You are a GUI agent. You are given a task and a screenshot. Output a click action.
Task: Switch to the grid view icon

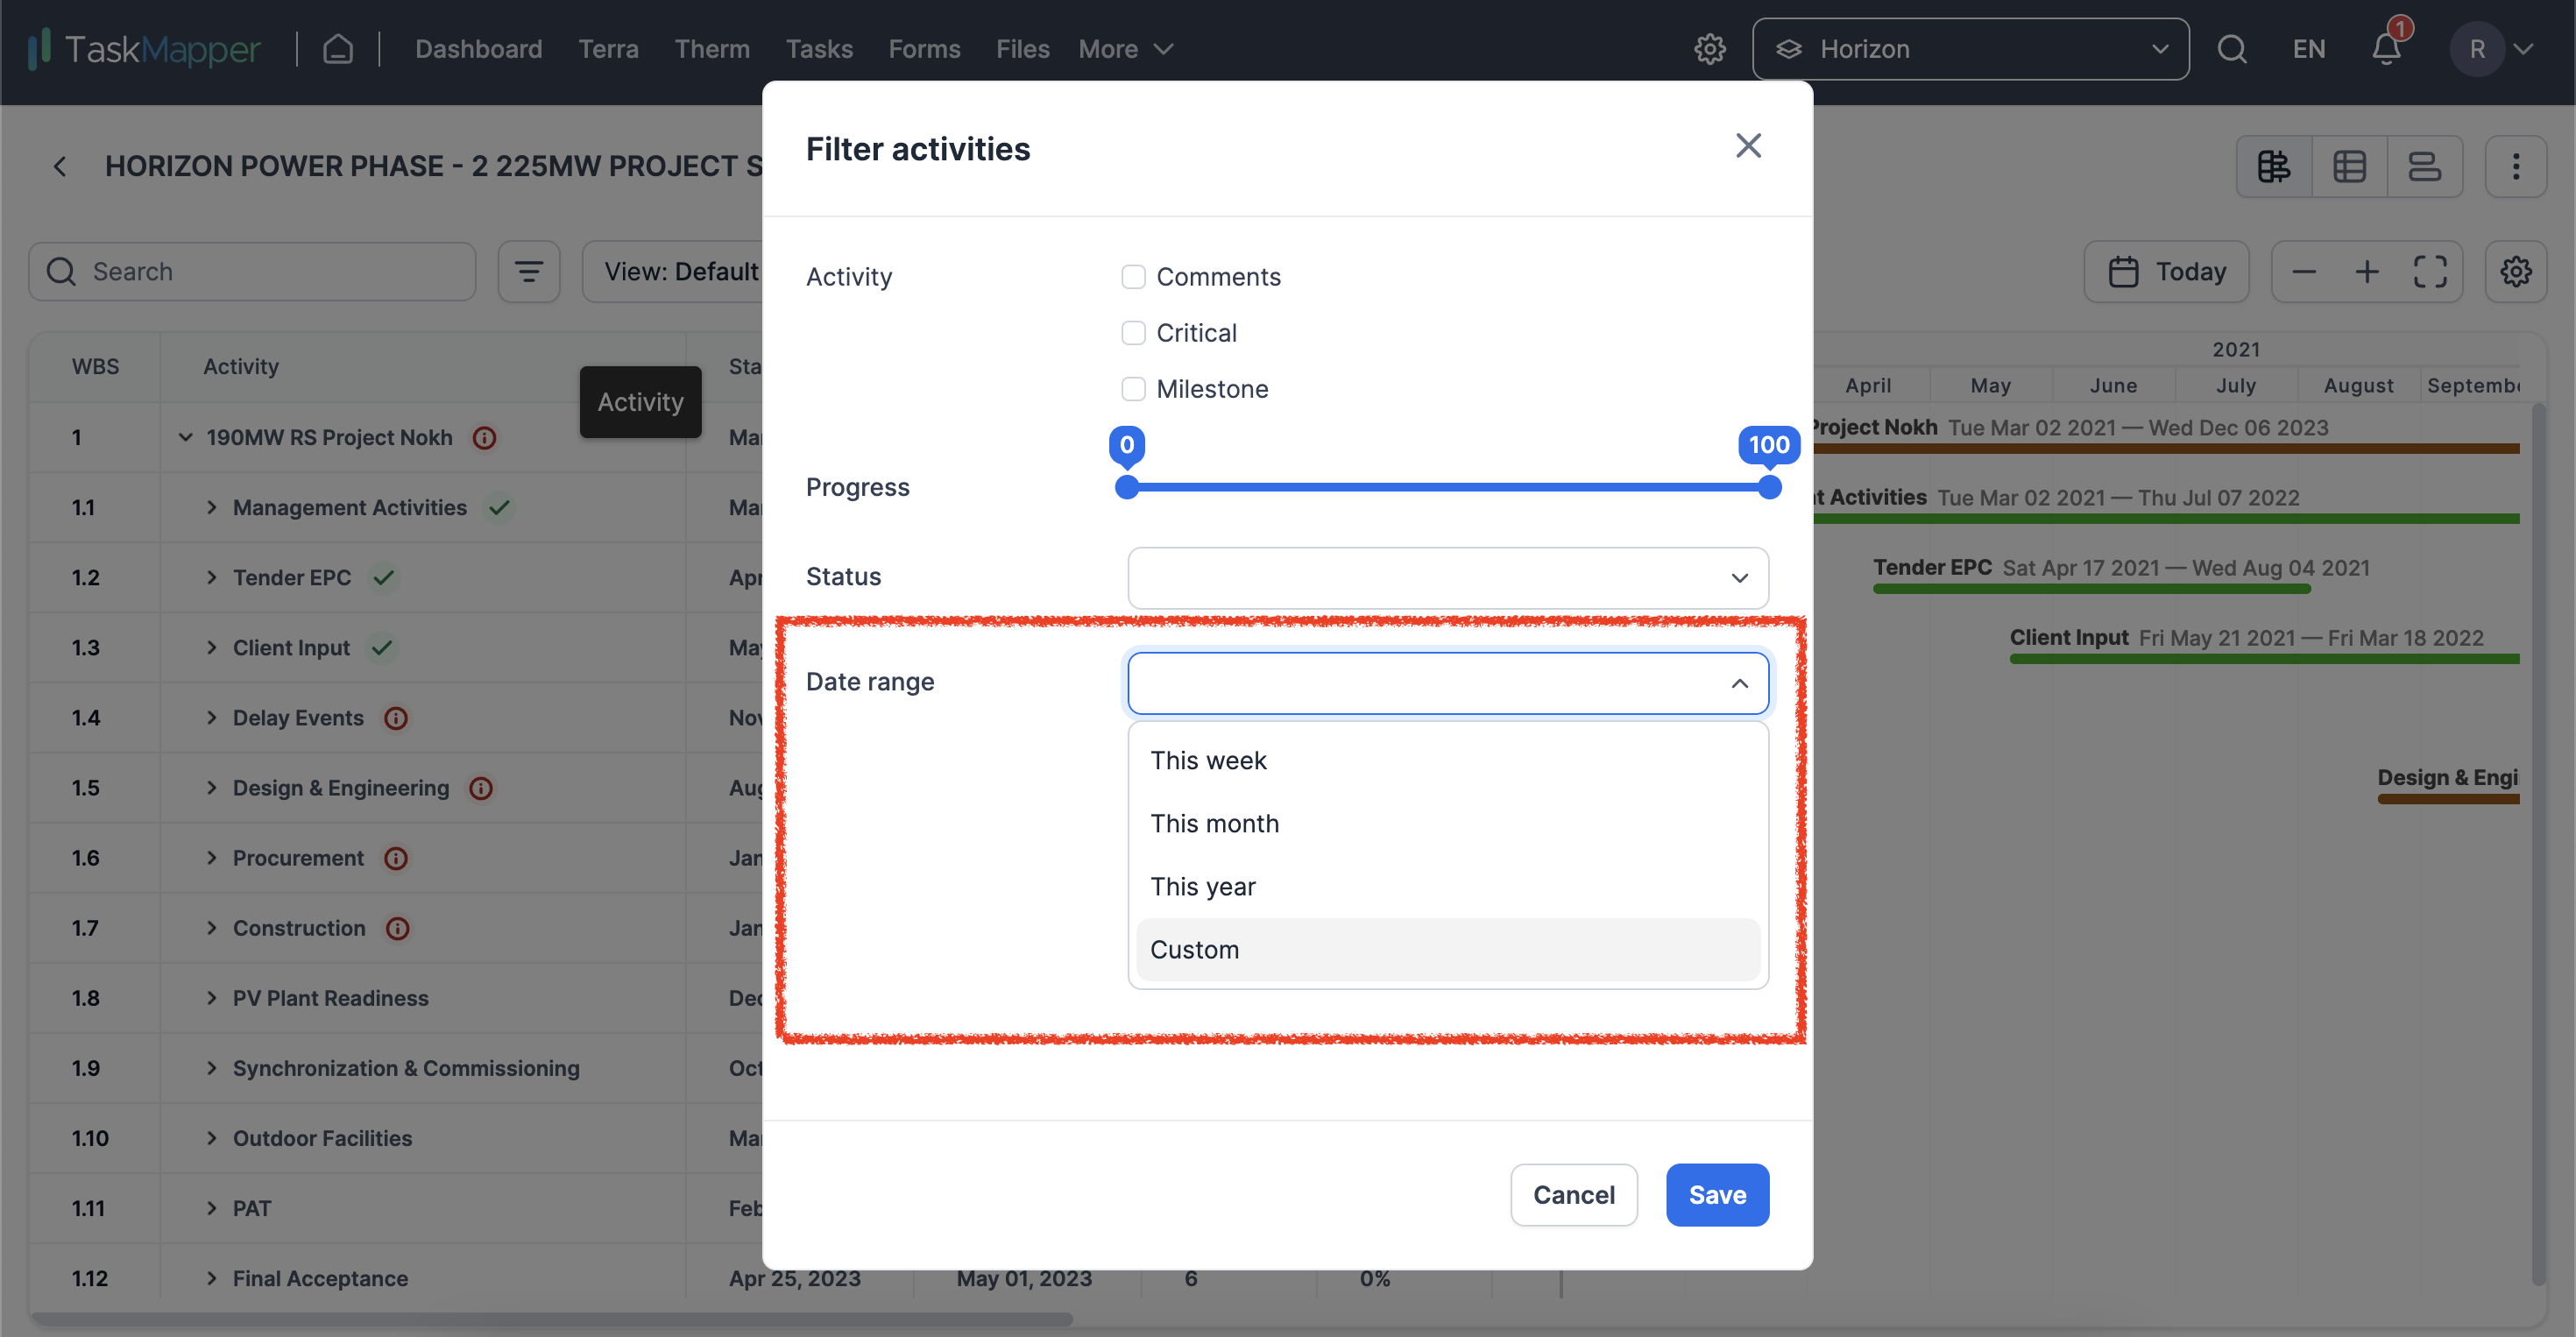(x=2351, y=166)
